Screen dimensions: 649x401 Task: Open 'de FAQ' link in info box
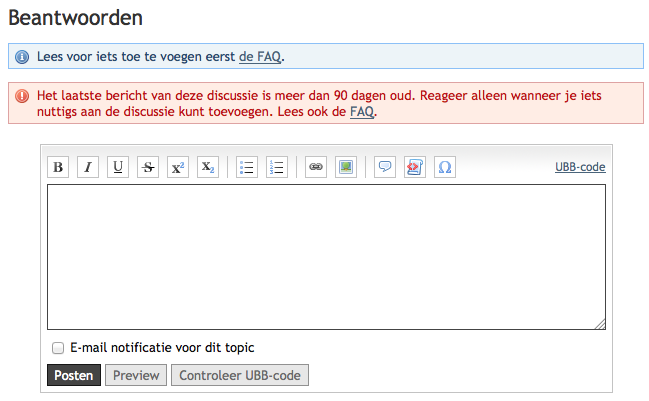coord(260,57)
